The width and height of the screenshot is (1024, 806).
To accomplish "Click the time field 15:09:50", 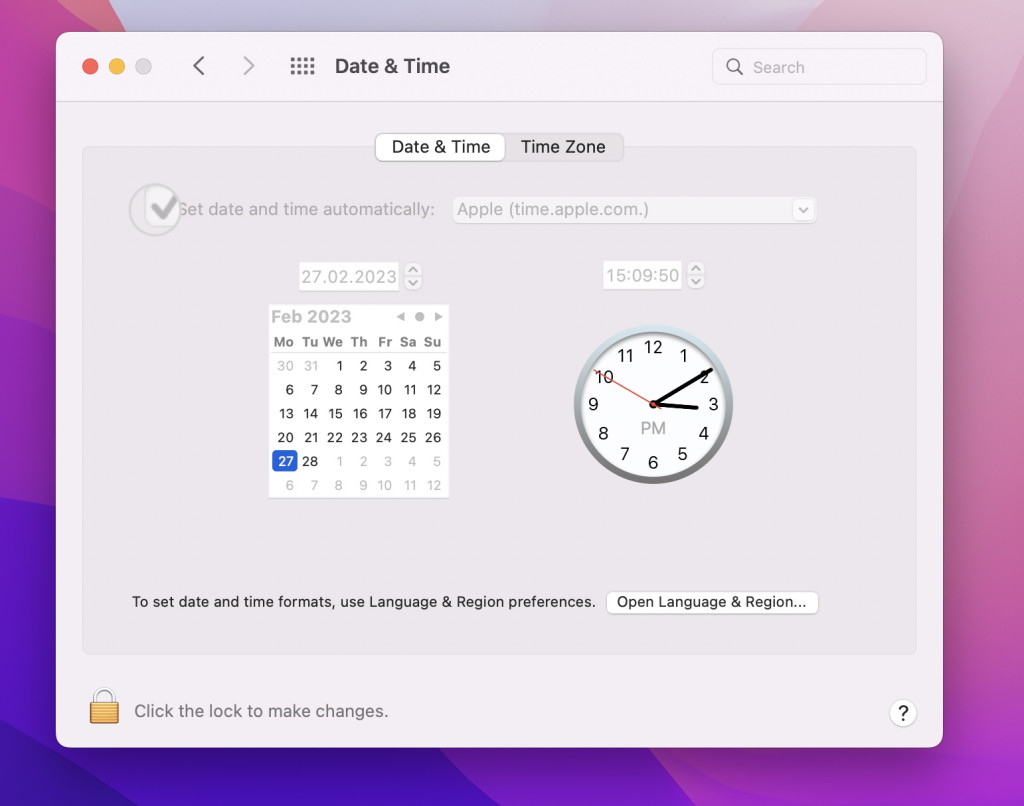I will tap(642, 275).
